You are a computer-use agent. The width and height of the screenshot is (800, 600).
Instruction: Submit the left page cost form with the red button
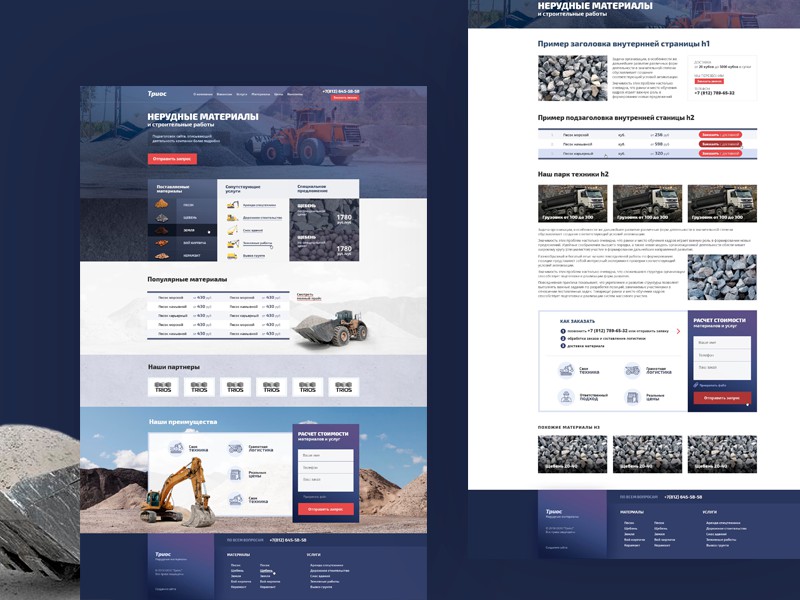coord(326,509)
